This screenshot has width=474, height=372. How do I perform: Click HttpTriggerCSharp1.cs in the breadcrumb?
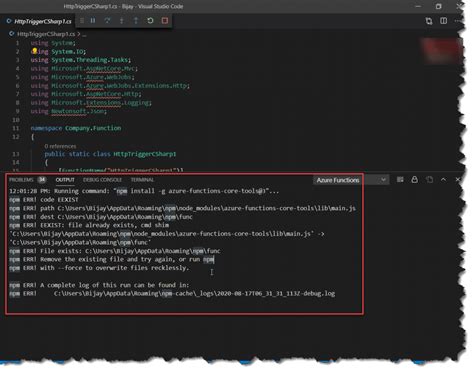coord(46,34)
